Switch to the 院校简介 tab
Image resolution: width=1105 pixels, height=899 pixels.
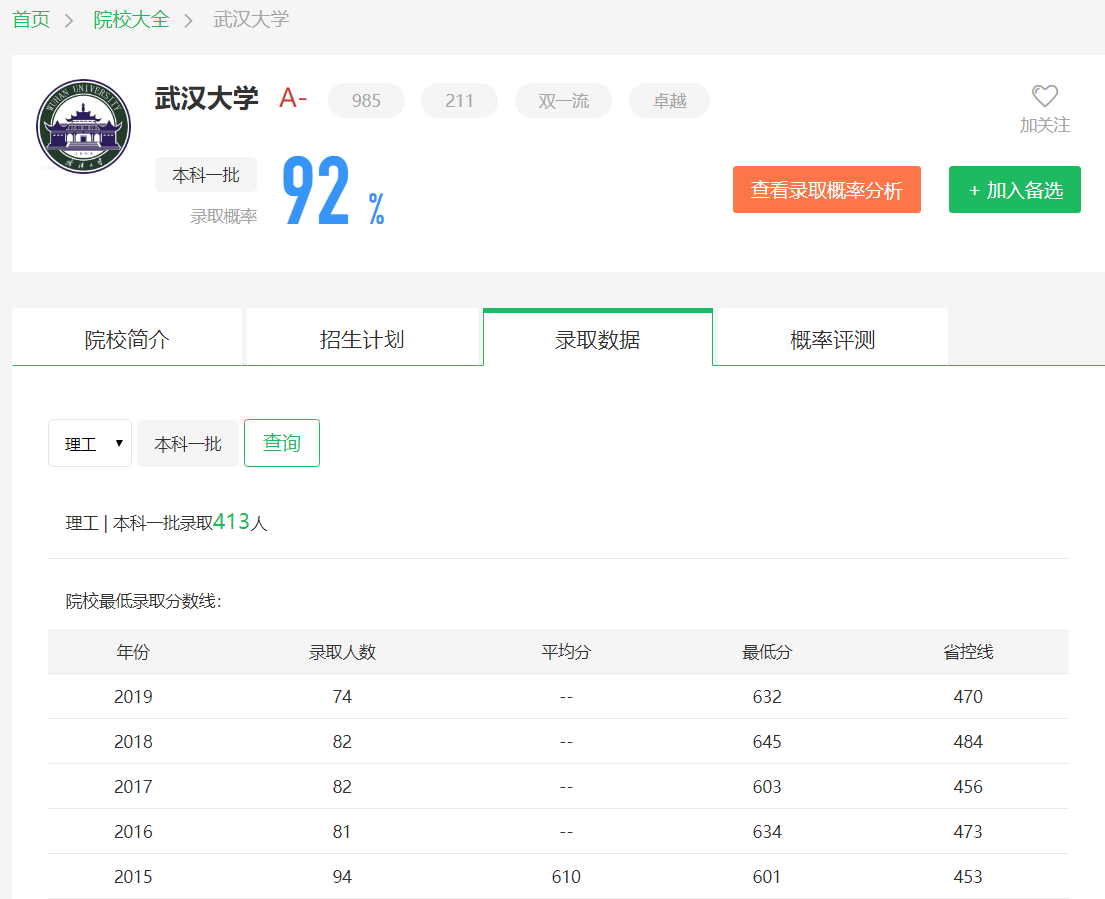(x=127, y=339)
